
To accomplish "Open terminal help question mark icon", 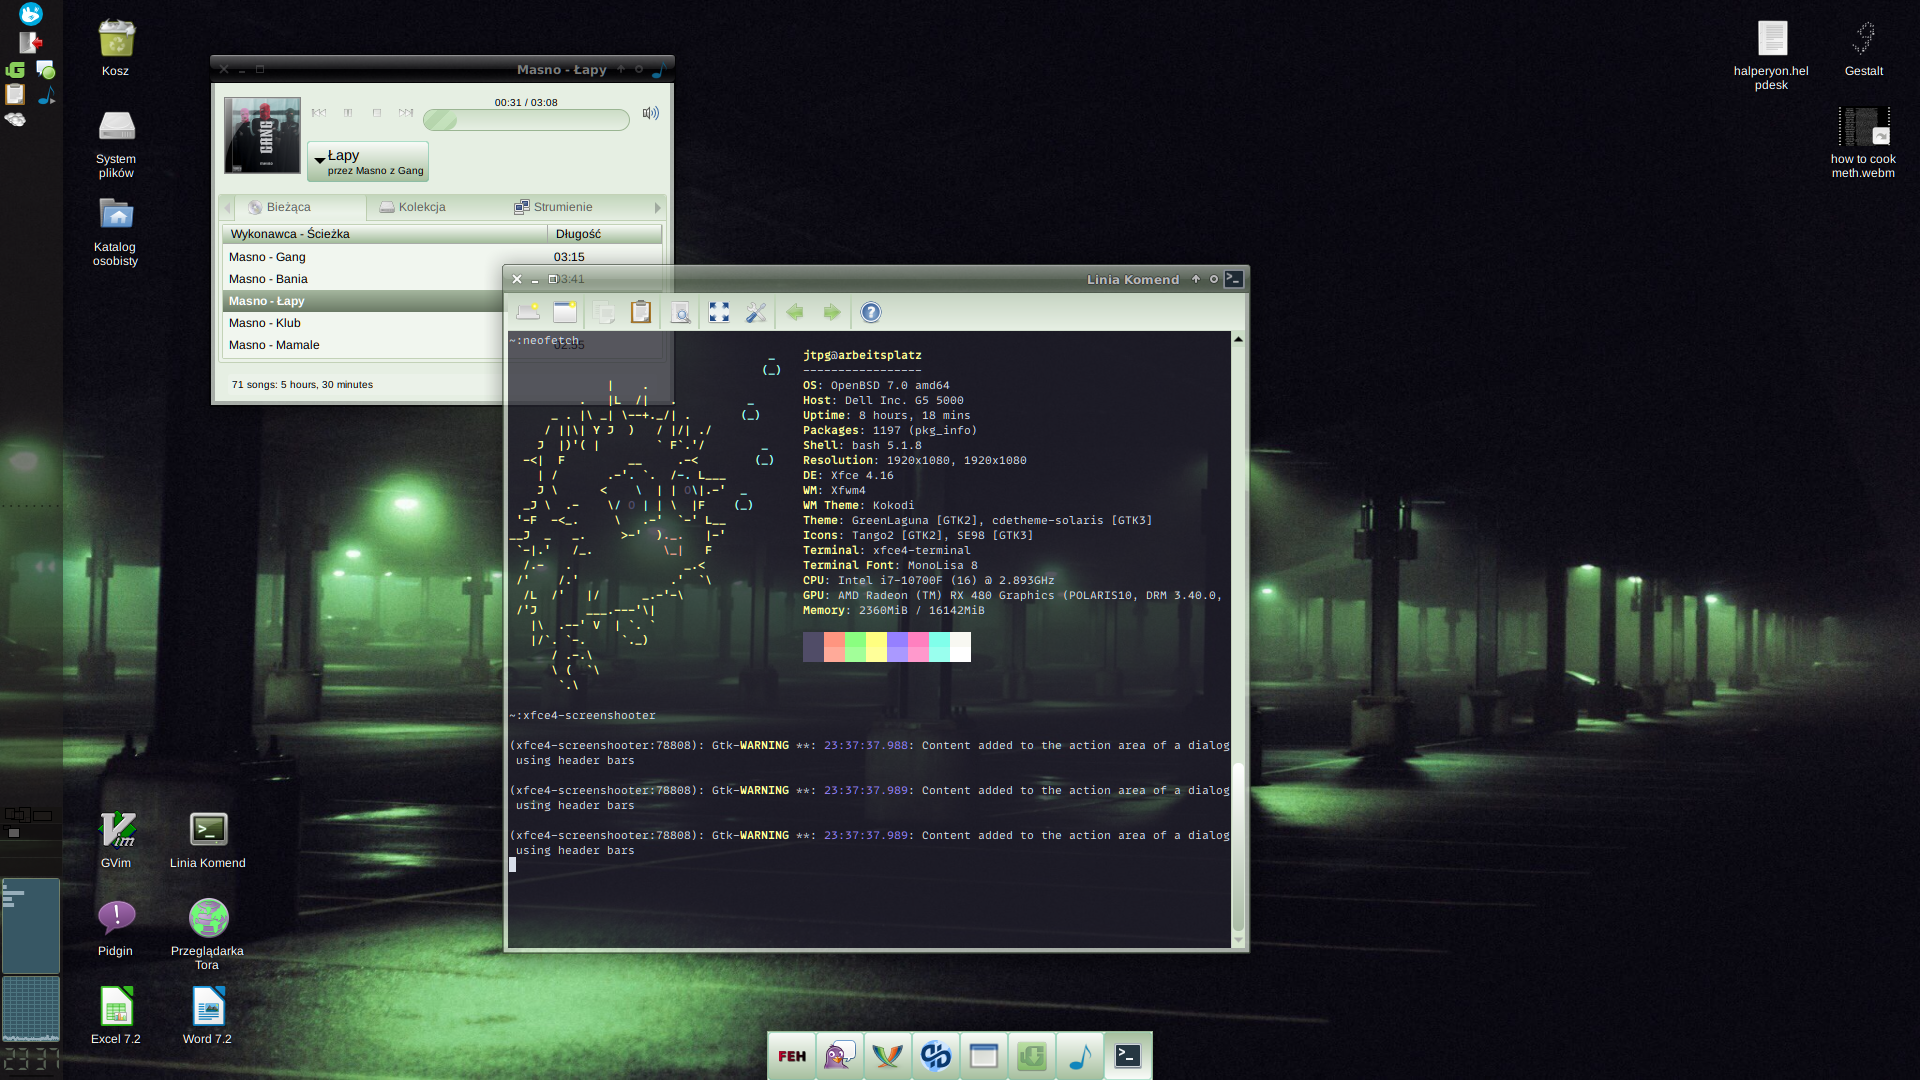I will point(871,312).
